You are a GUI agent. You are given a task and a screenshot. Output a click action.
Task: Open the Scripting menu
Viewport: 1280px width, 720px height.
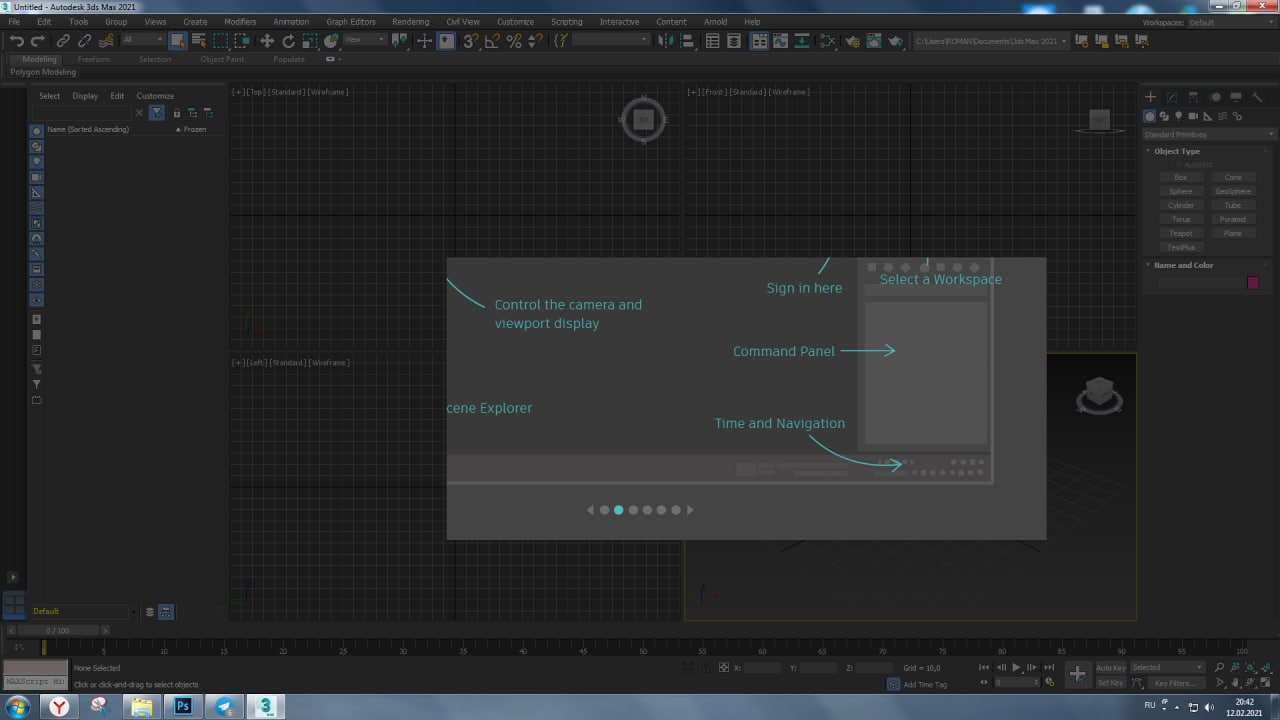pyautogui.click(x=566, y=21)
